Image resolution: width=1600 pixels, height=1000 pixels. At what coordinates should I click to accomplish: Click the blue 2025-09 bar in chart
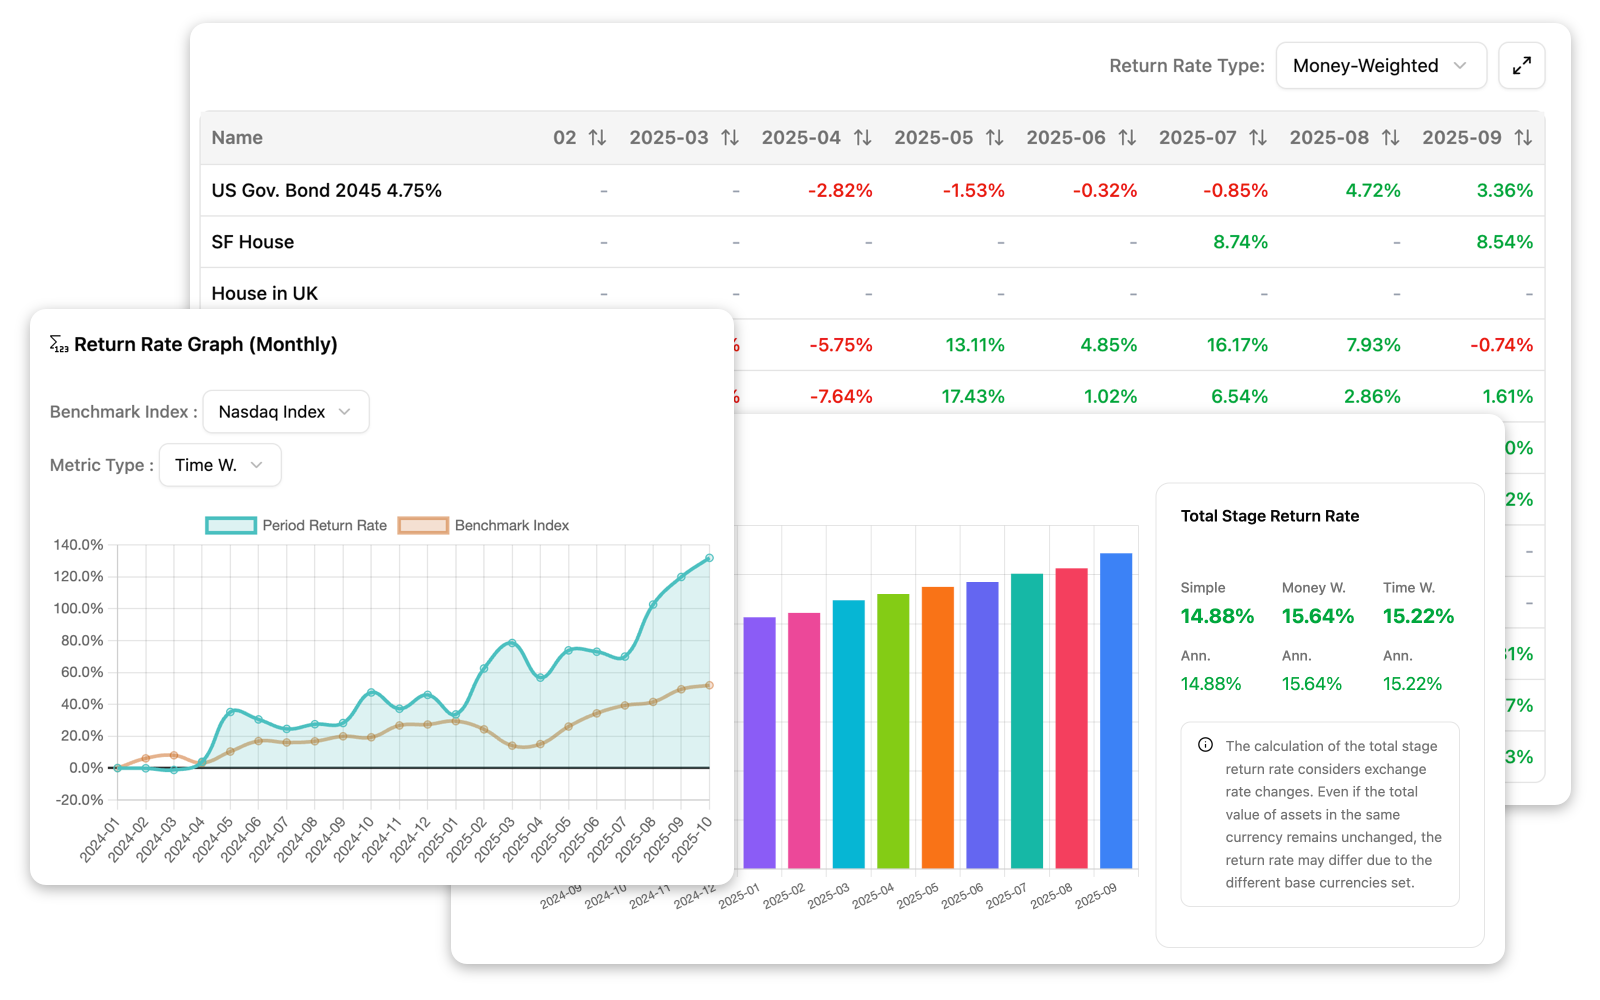pos(1116,711)
